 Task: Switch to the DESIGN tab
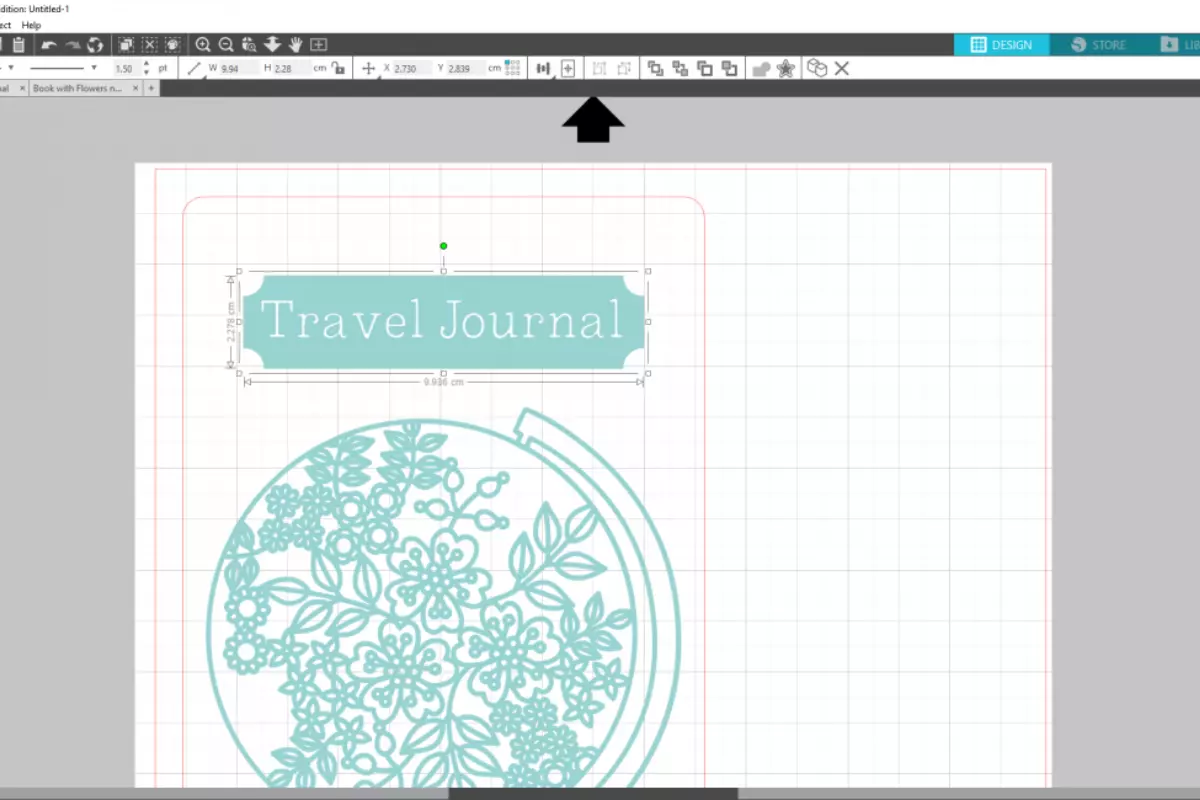1001,45
